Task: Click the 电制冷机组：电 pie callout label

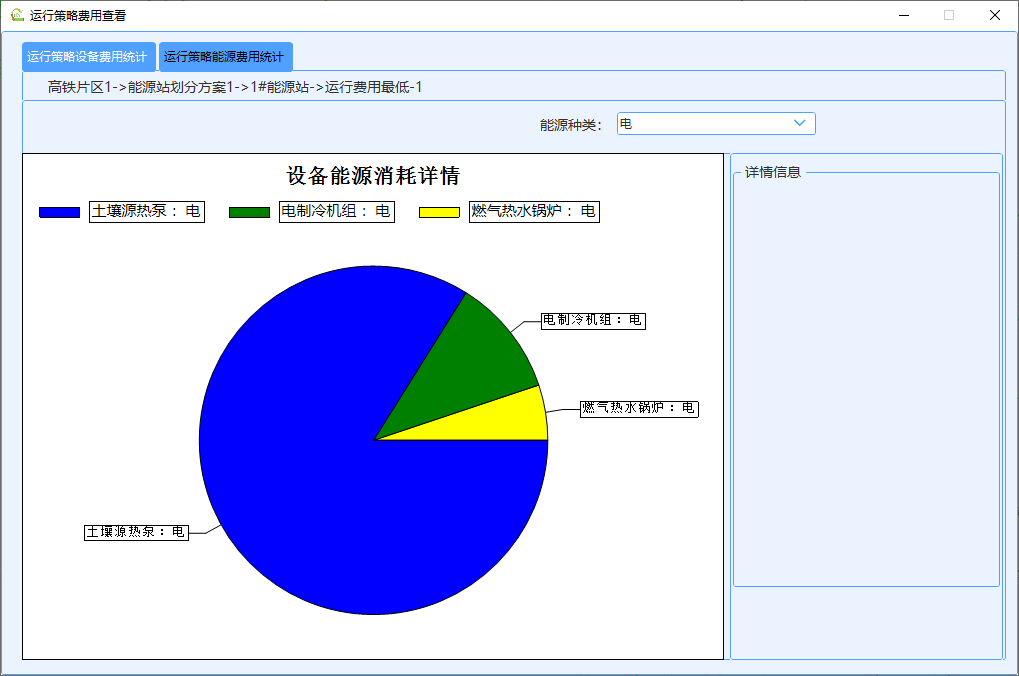Action: [593, 320]
